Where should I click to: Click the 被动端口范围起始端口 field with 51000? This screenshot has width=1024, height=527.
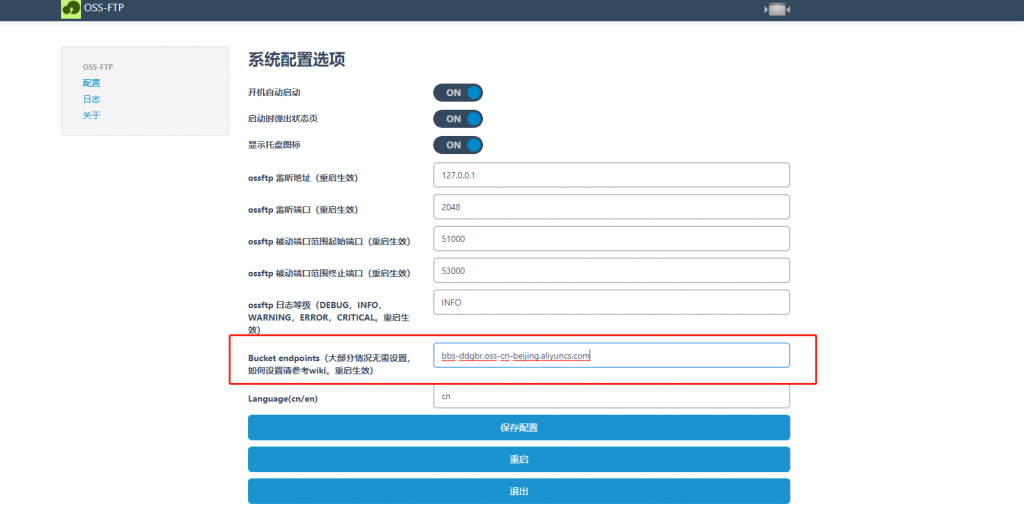(x=611, y=239)
